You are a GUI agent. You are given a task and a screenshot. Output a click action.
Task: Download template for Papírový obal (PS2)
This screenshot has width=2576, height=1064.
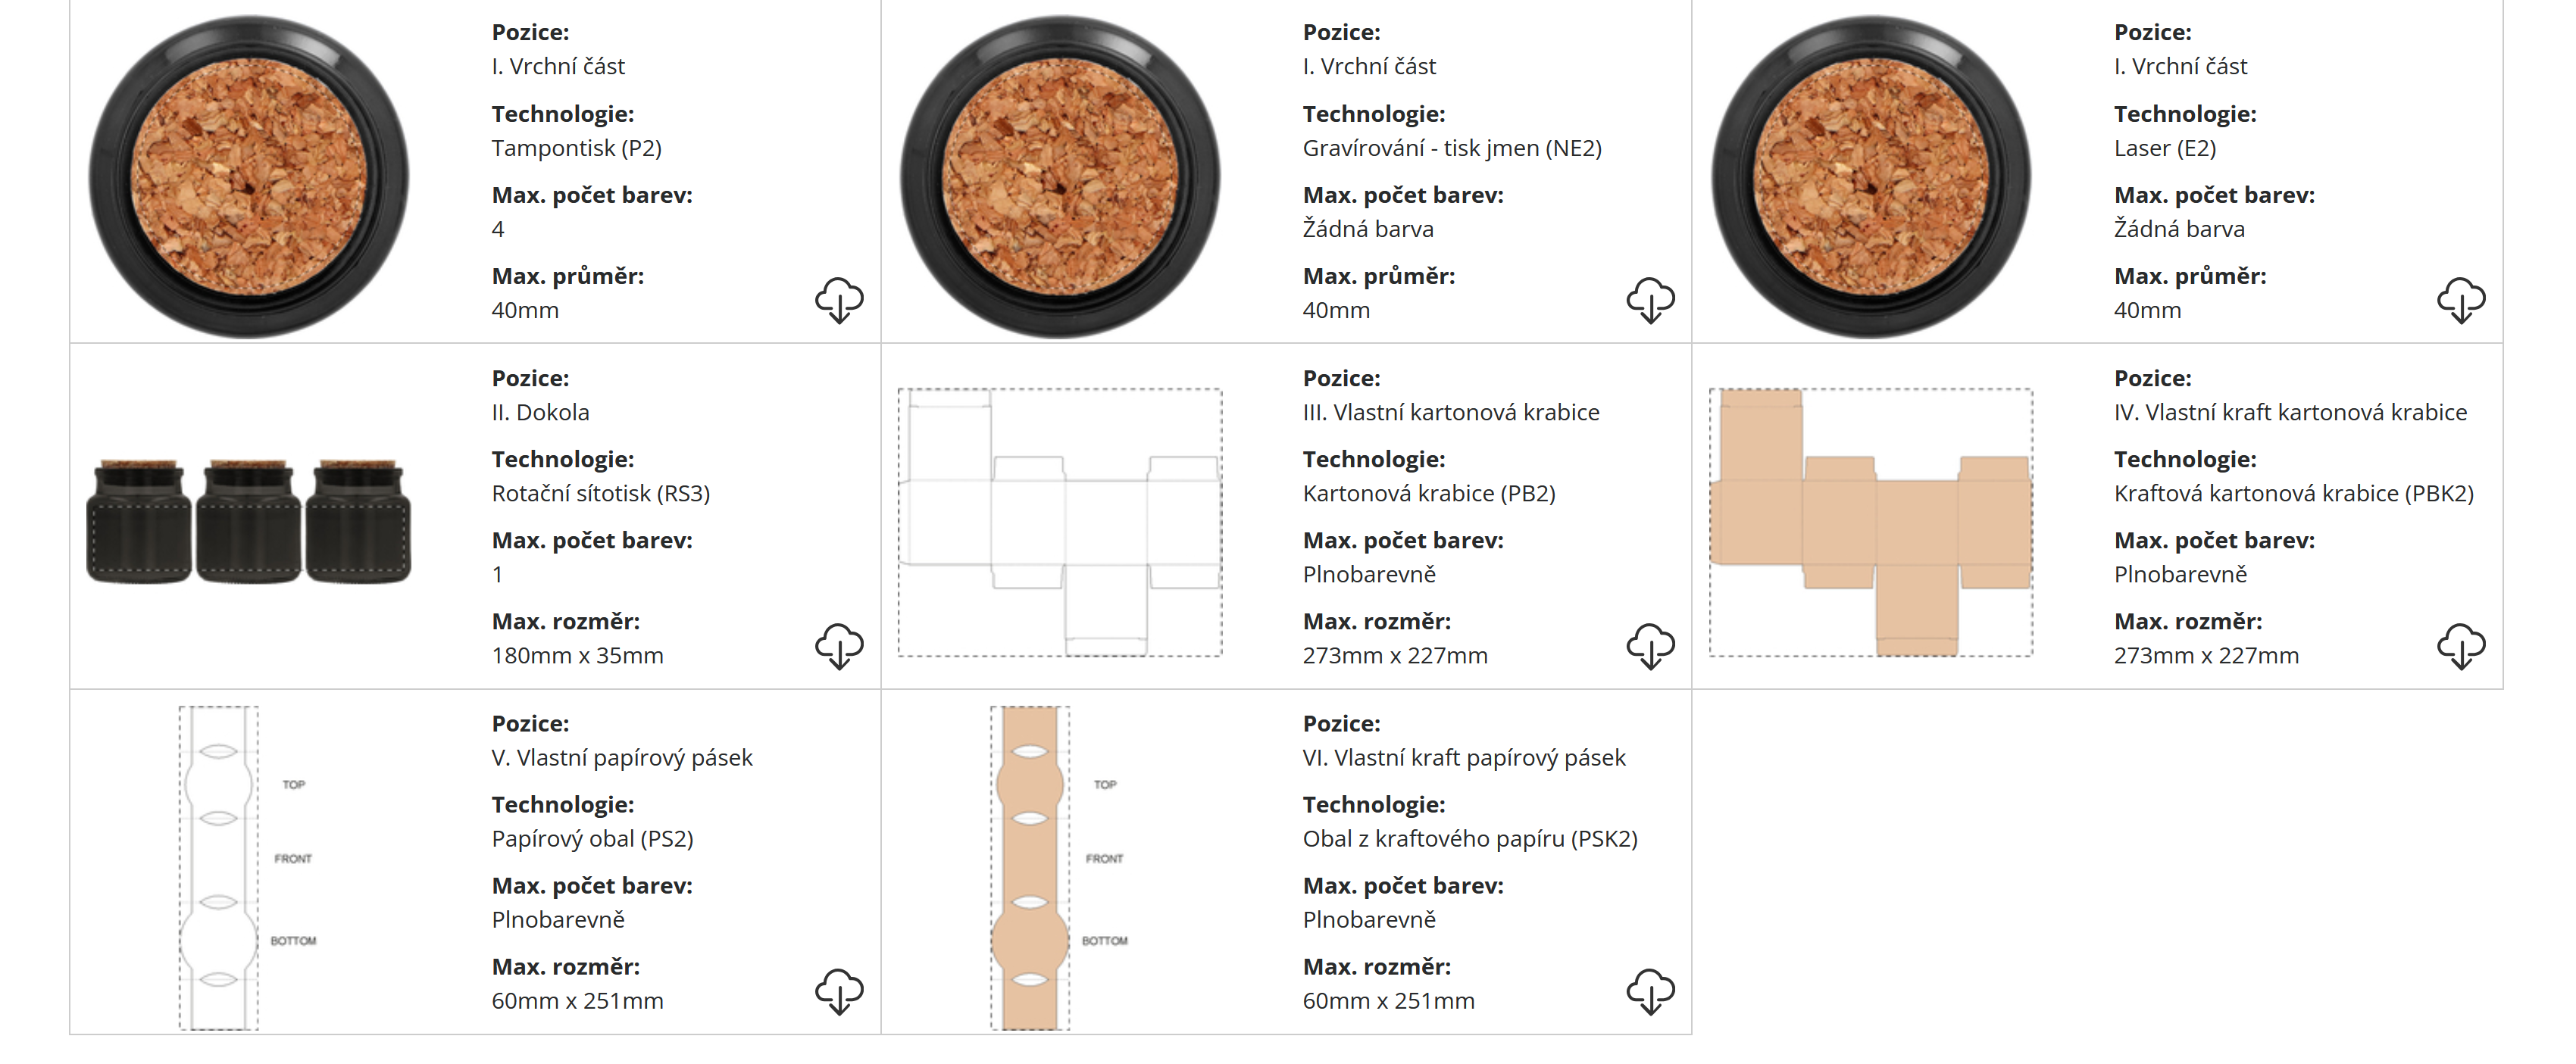tap(839, 991)
